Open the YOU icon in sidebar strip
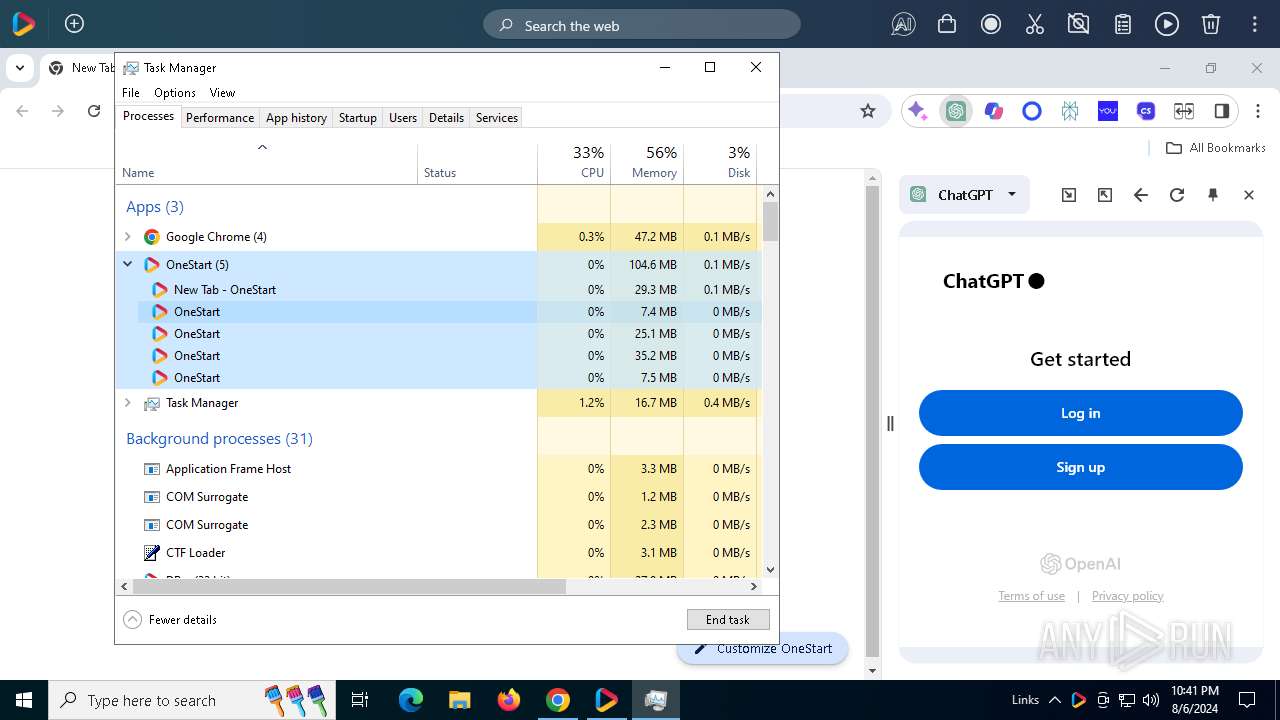This screenshot has height=720, width=1280. [1108, 111]
